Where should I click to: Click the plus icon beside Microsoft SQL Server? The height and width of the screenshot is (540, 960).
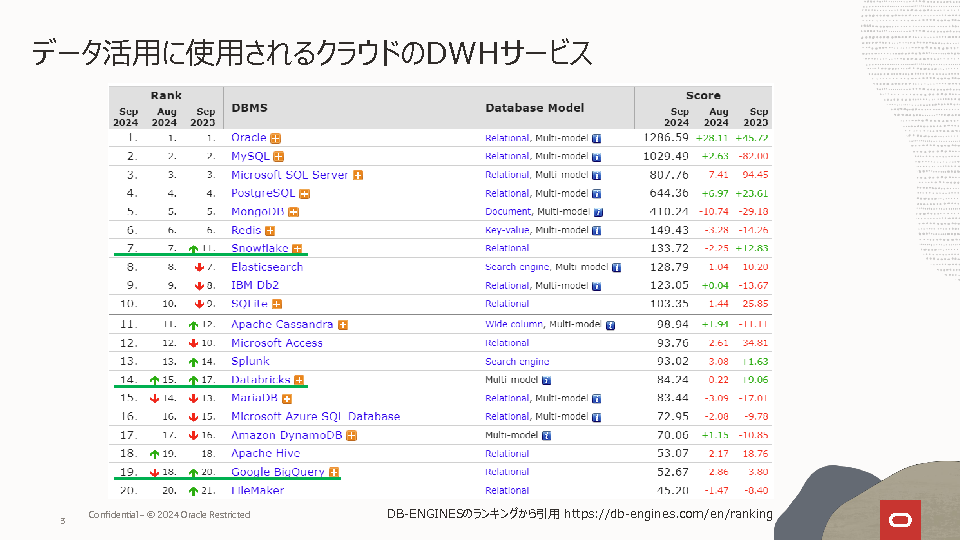click(357, 175)
